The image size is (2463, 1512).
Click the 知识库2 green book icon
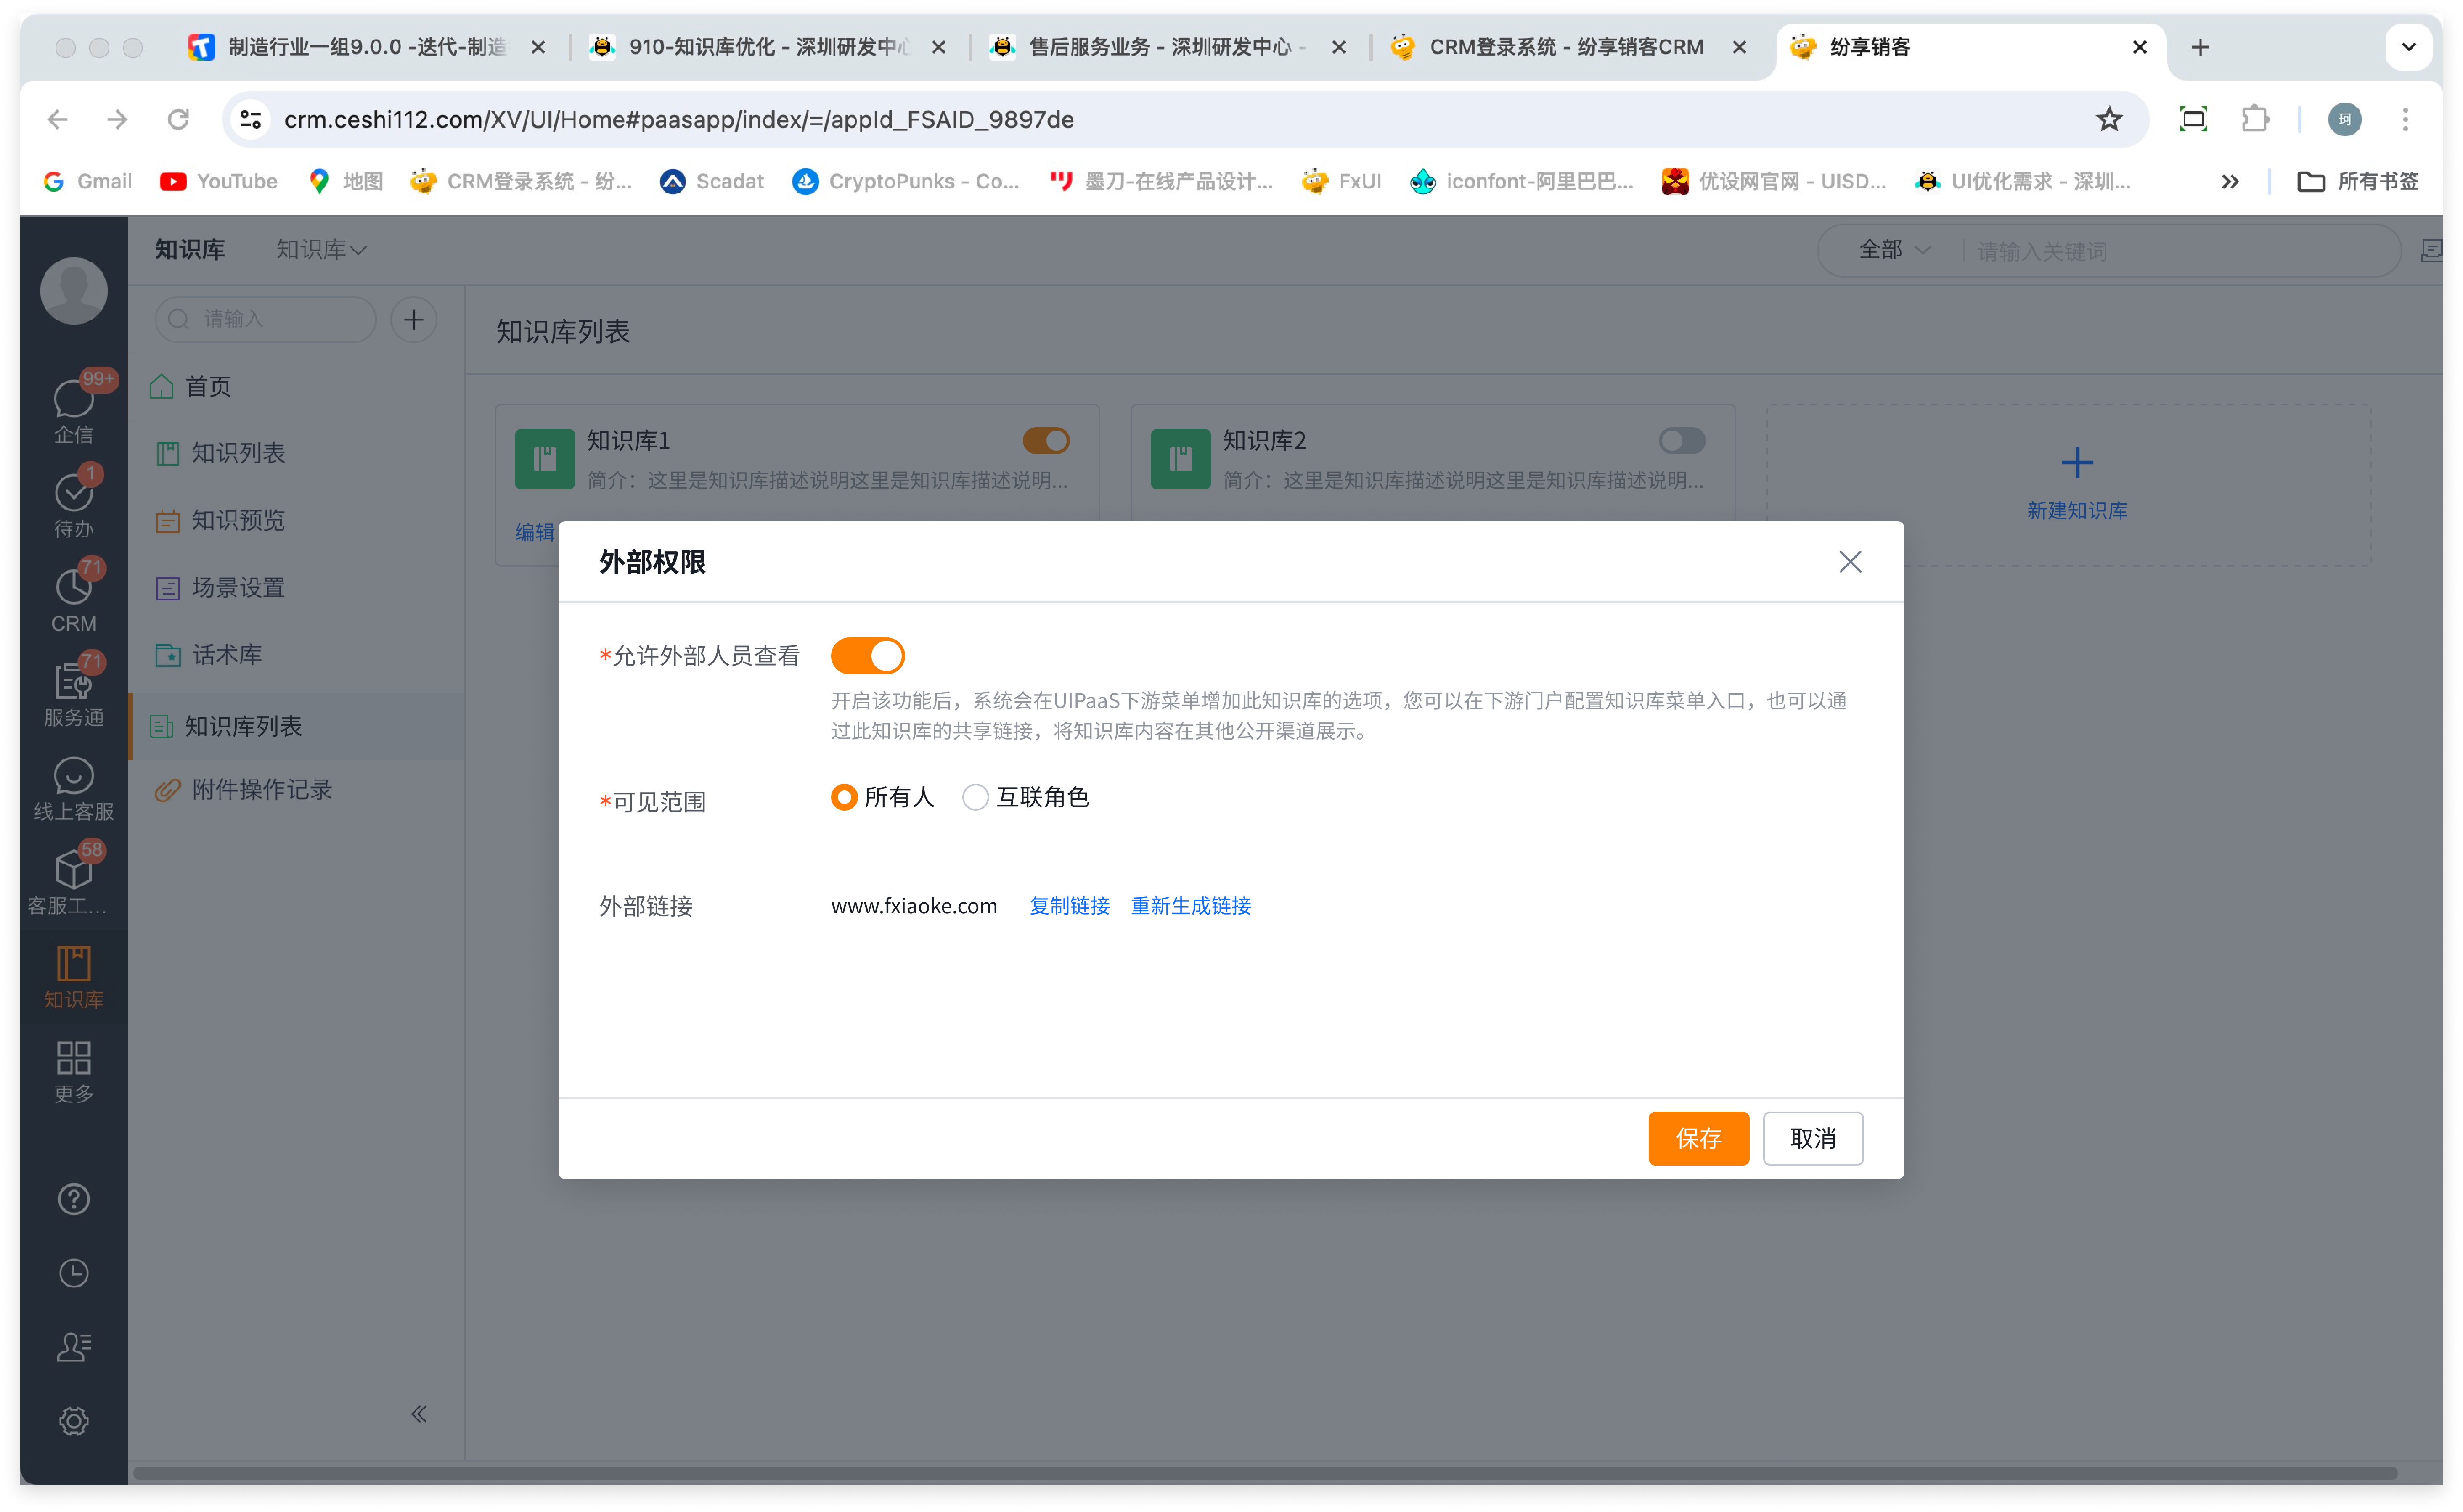click(1180, 459)
